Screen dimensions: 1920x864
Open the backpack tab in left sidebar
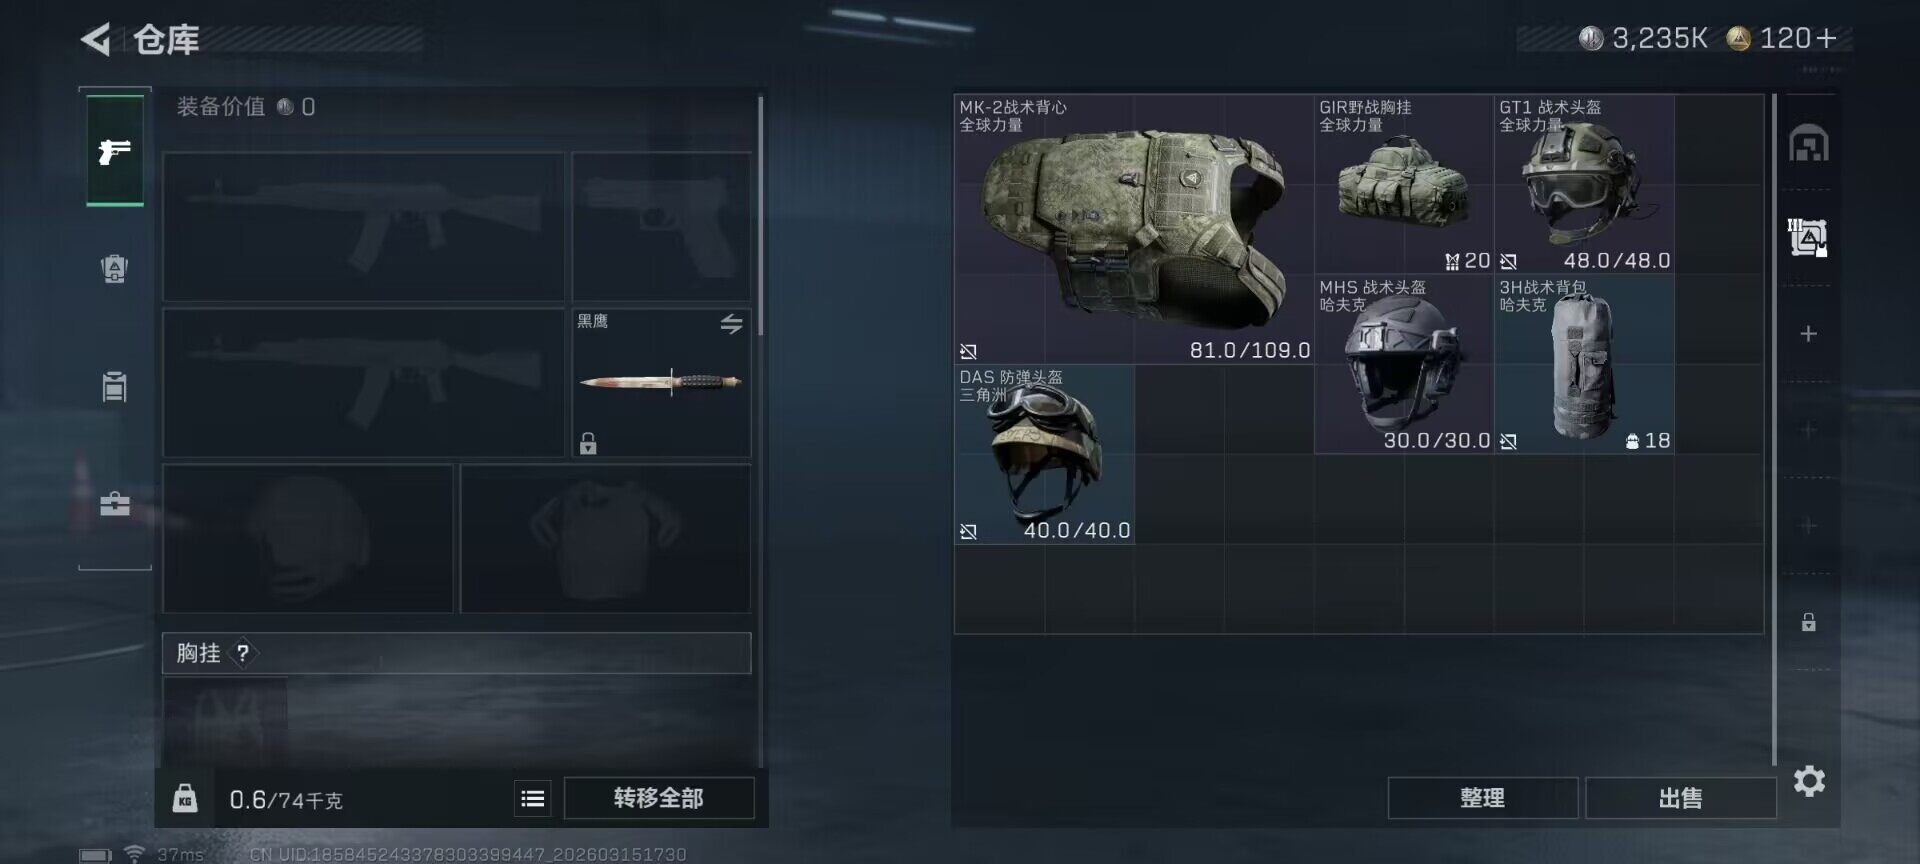pyautogui.click(x=115, y=268)
